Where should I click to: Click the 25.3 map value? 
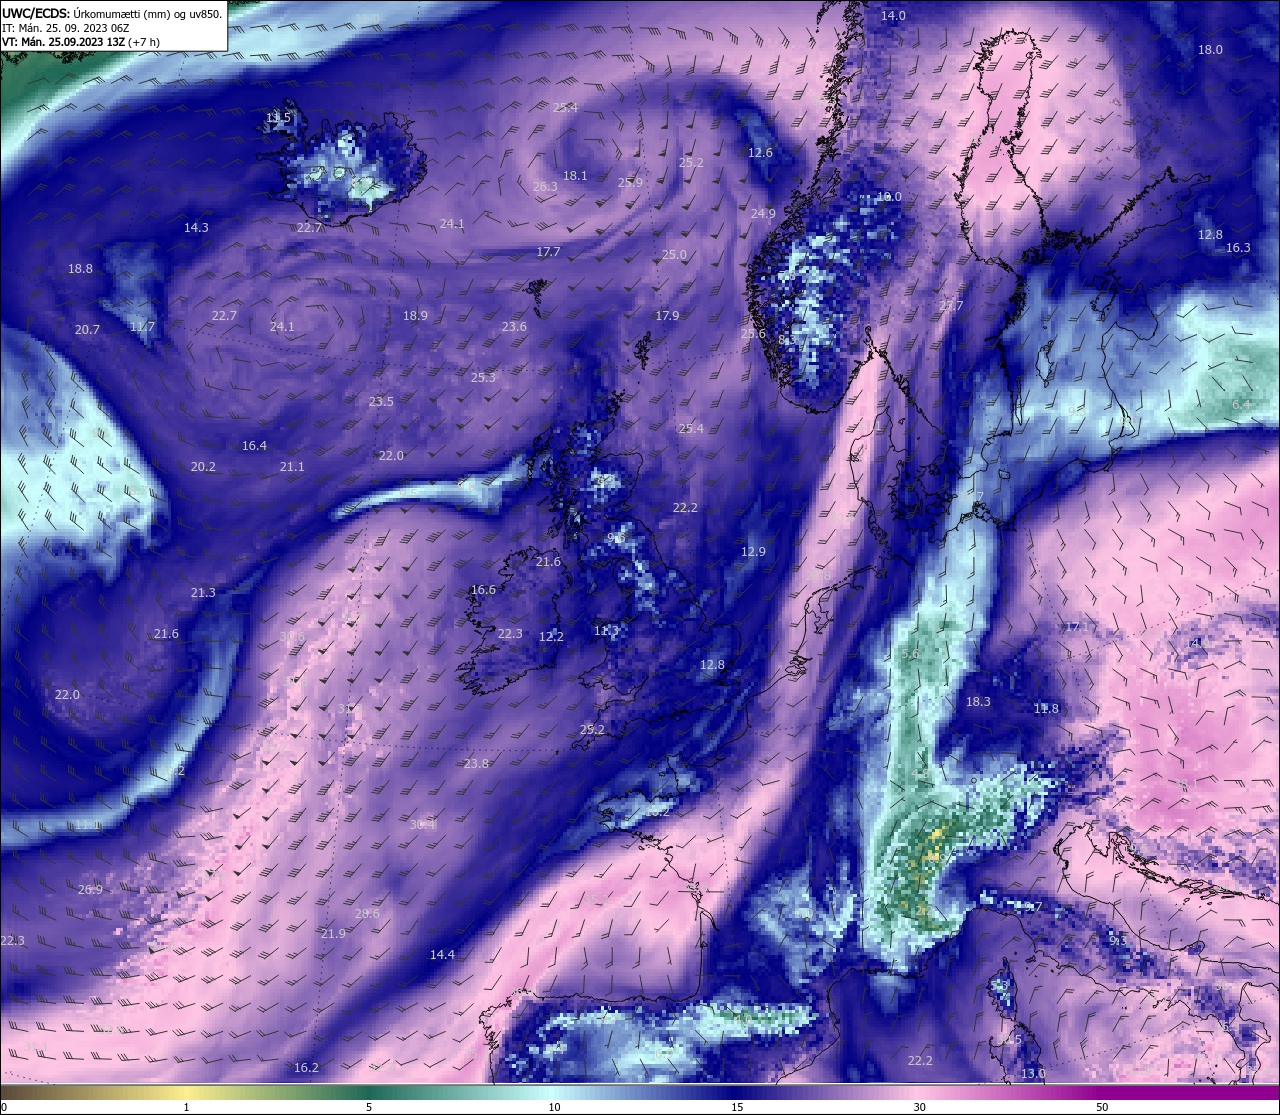483,377
